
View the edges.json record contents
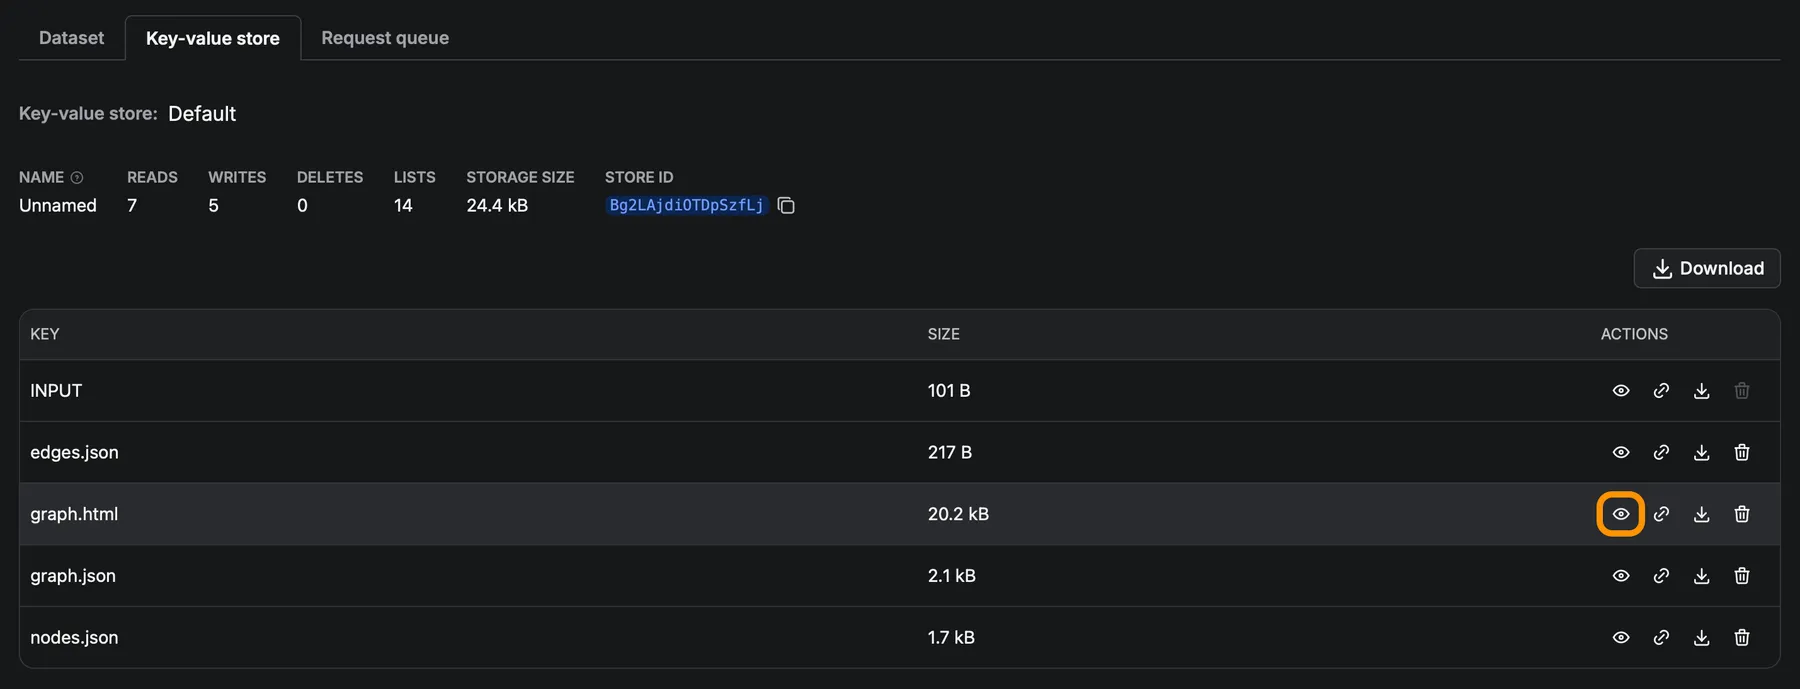[1620, 452]
